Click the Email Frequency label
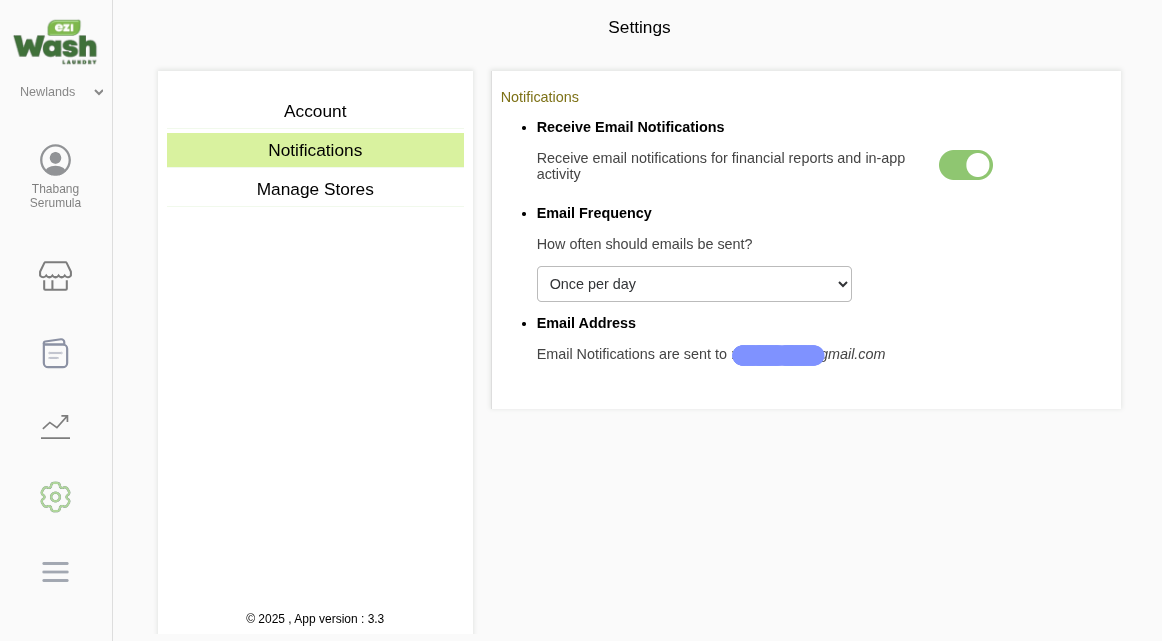The width and height of the screenshot is (1162, 641). click(594, 213)
